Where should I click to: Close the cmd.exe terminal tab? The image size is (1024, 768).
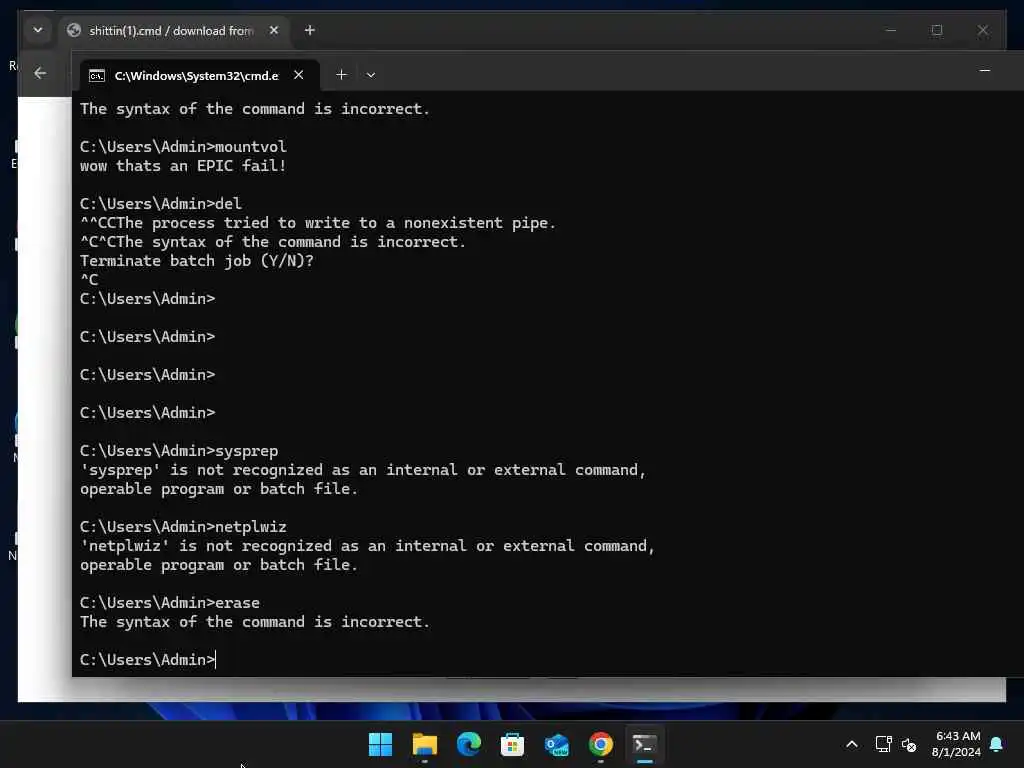(298, 75)
